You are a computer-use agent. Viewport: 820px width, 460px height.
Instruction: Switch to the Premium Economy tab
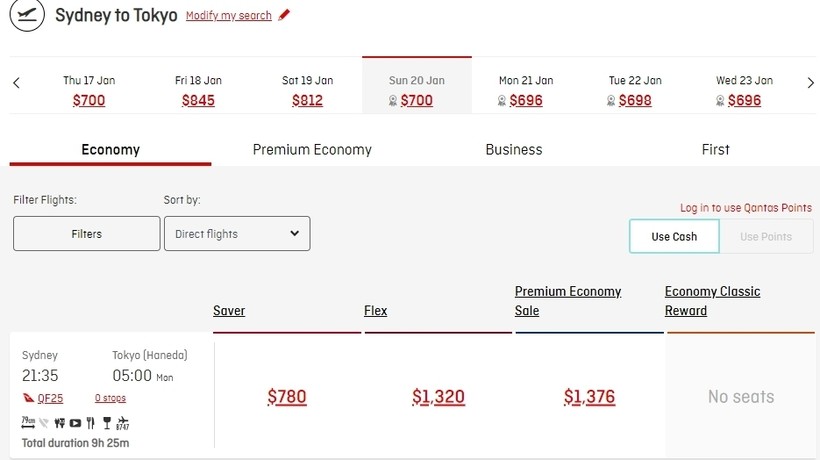pyautogui.click(x=312, y=150)
